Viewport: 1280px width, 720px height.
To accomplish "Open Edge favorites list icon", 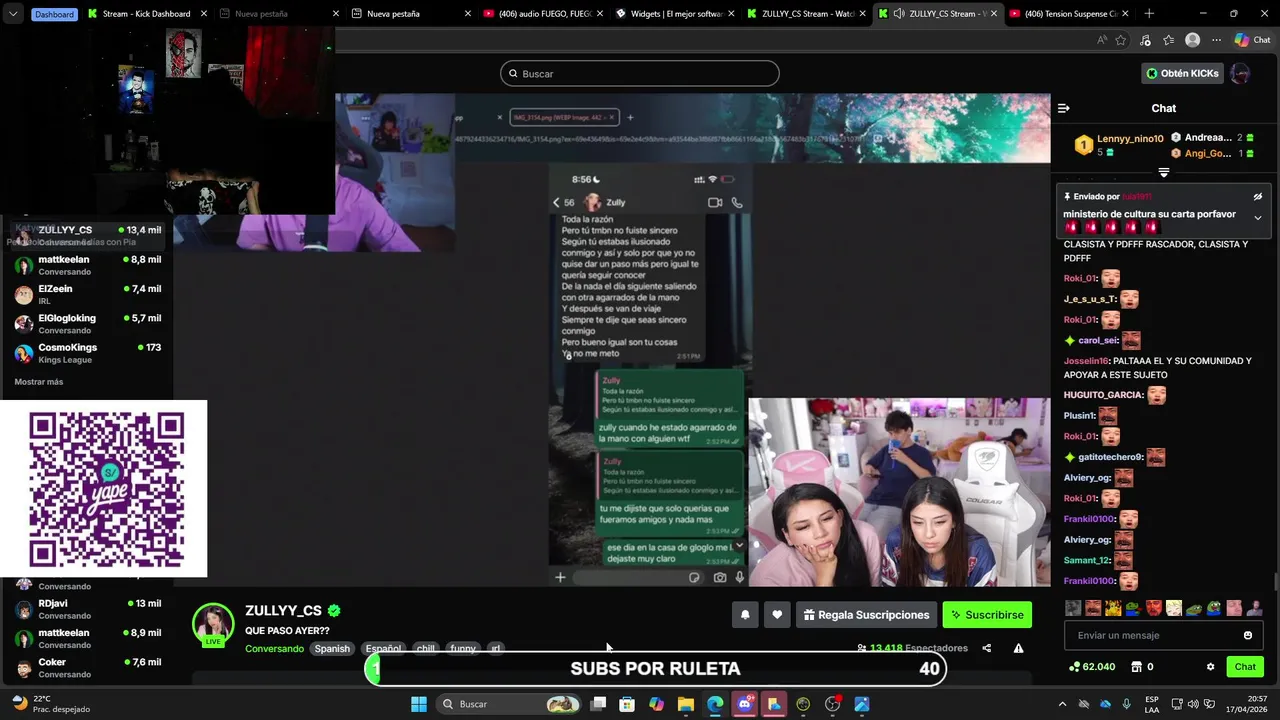I will [1168, 40].
